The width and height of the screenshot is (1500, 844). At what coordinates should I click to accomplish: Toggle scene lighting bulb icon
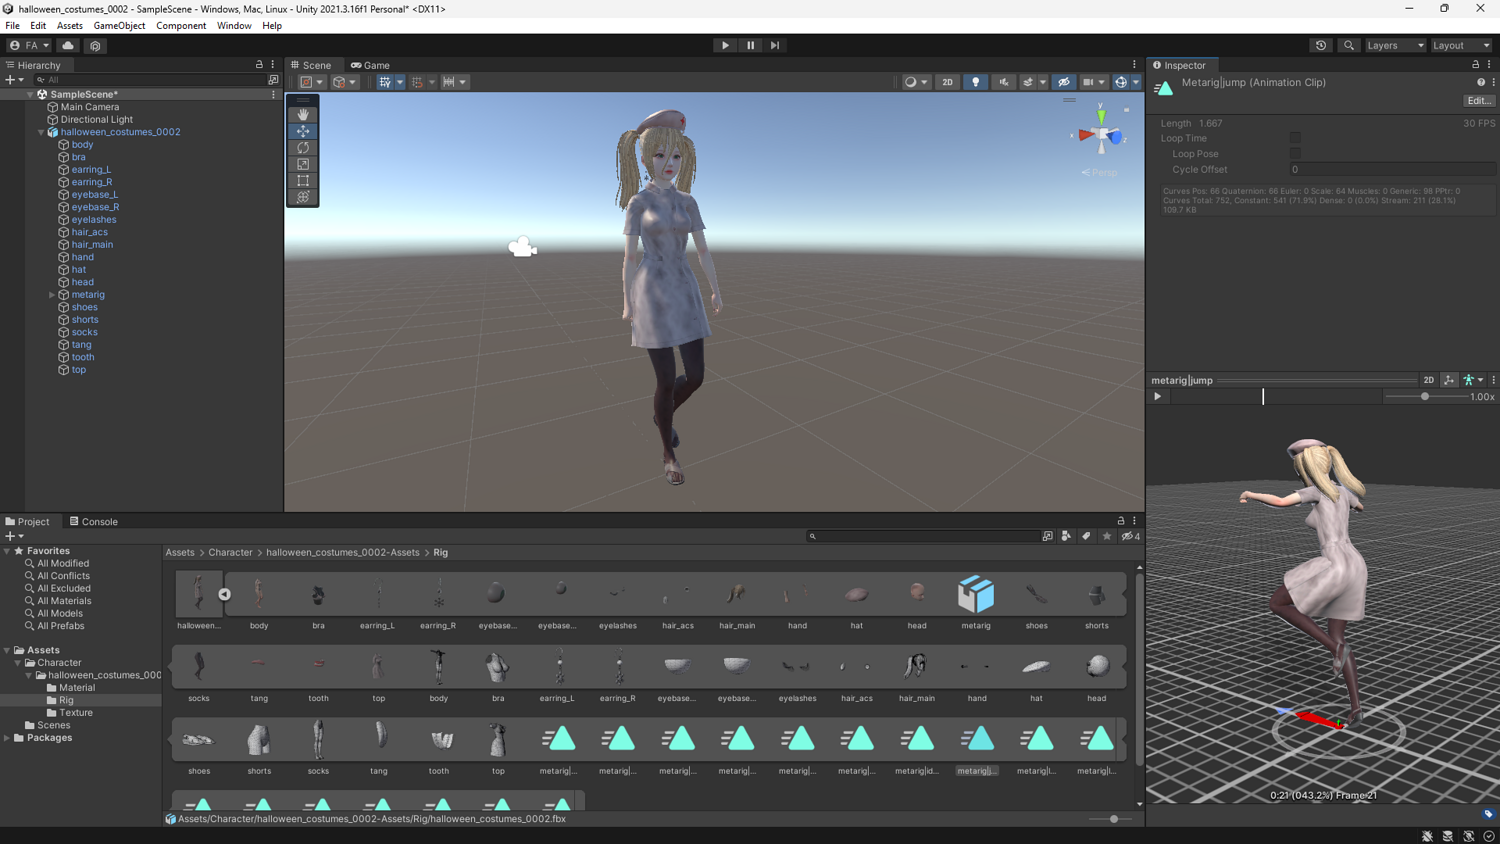(x=976, y=82)
